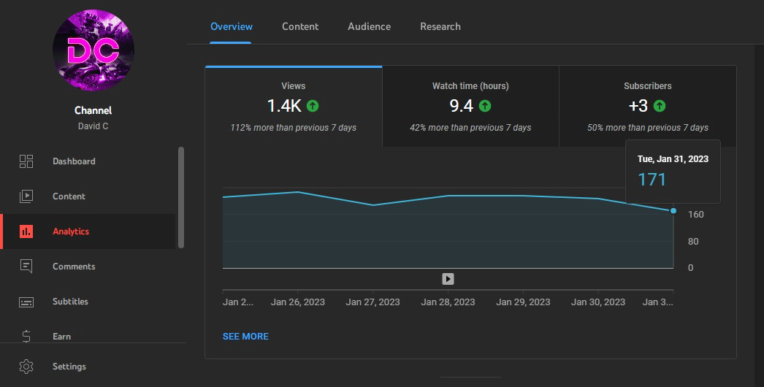Click the red Analytics bar-chart icon
The height and width of the screenshot is (387, 764).
point(26,231)
